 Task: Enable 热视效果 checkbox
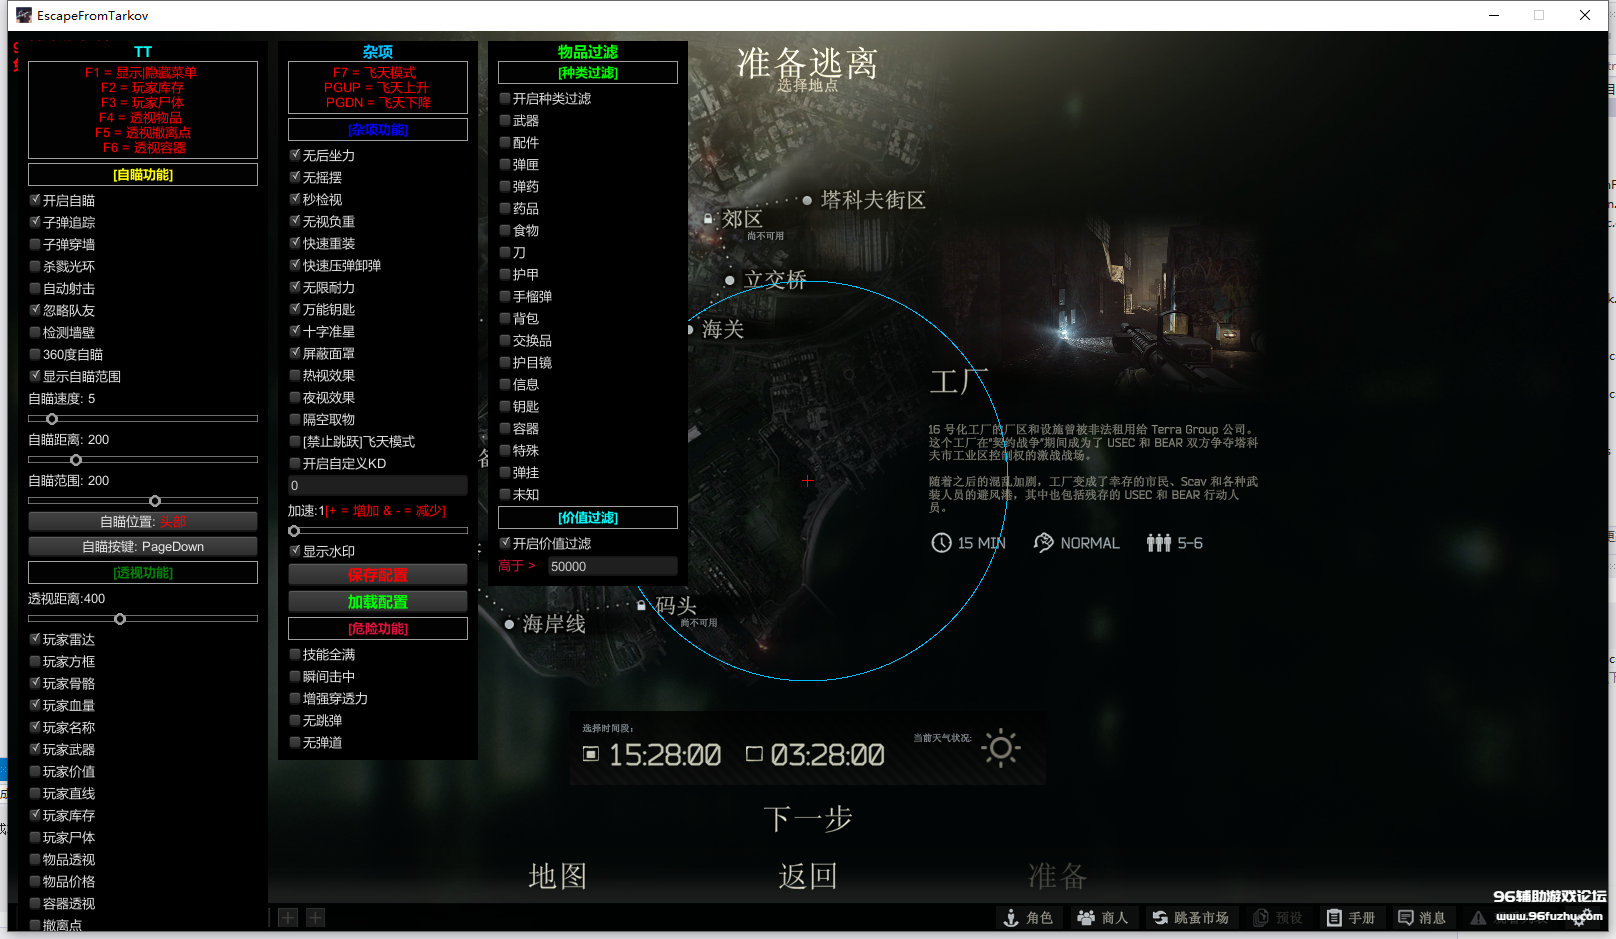[295, 375]
